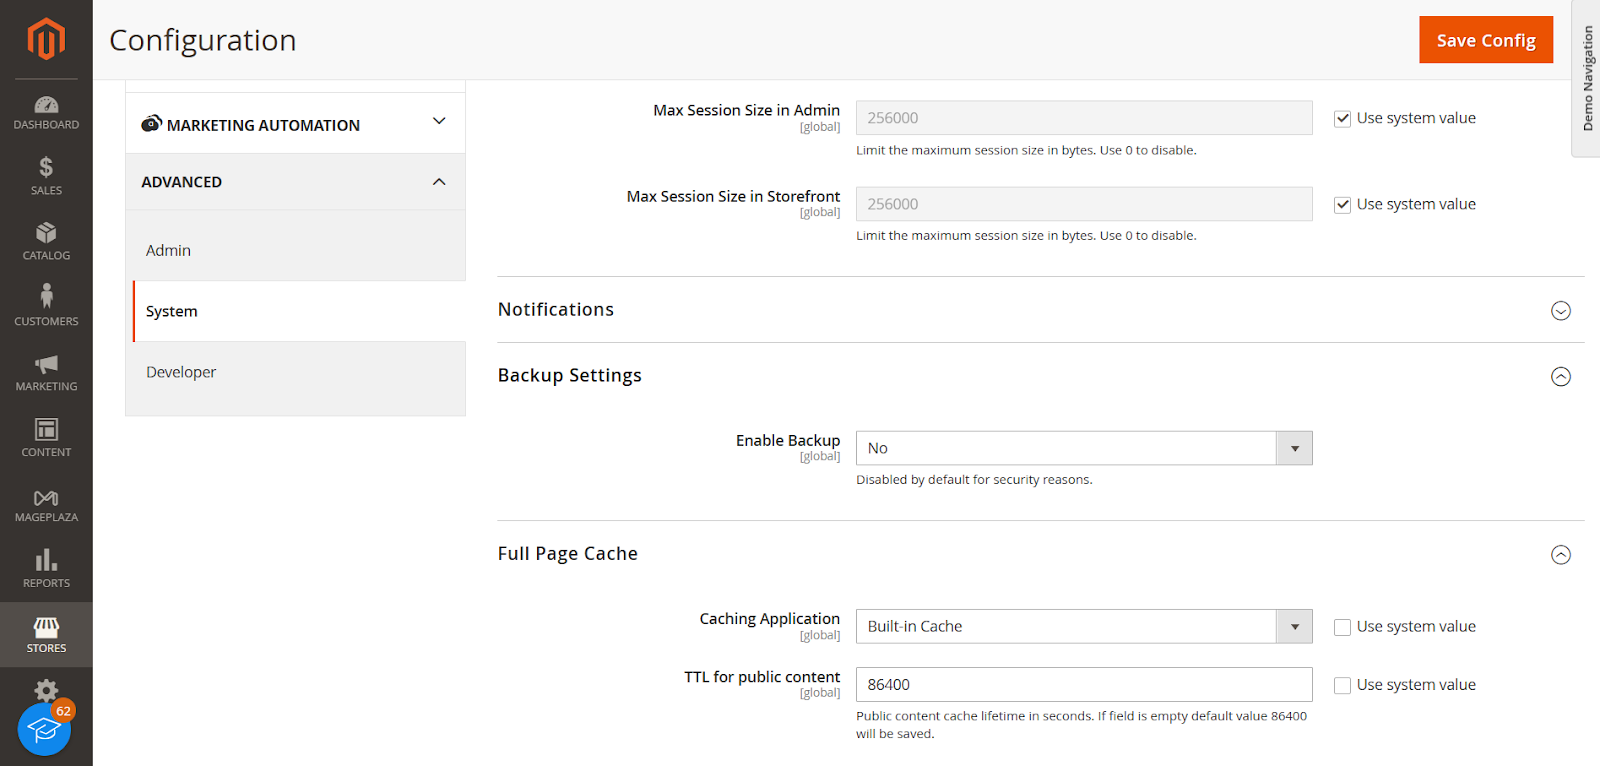Uncheck system value for Max Session Size in Admin
1600x766 pixels.
(1342, 119)
